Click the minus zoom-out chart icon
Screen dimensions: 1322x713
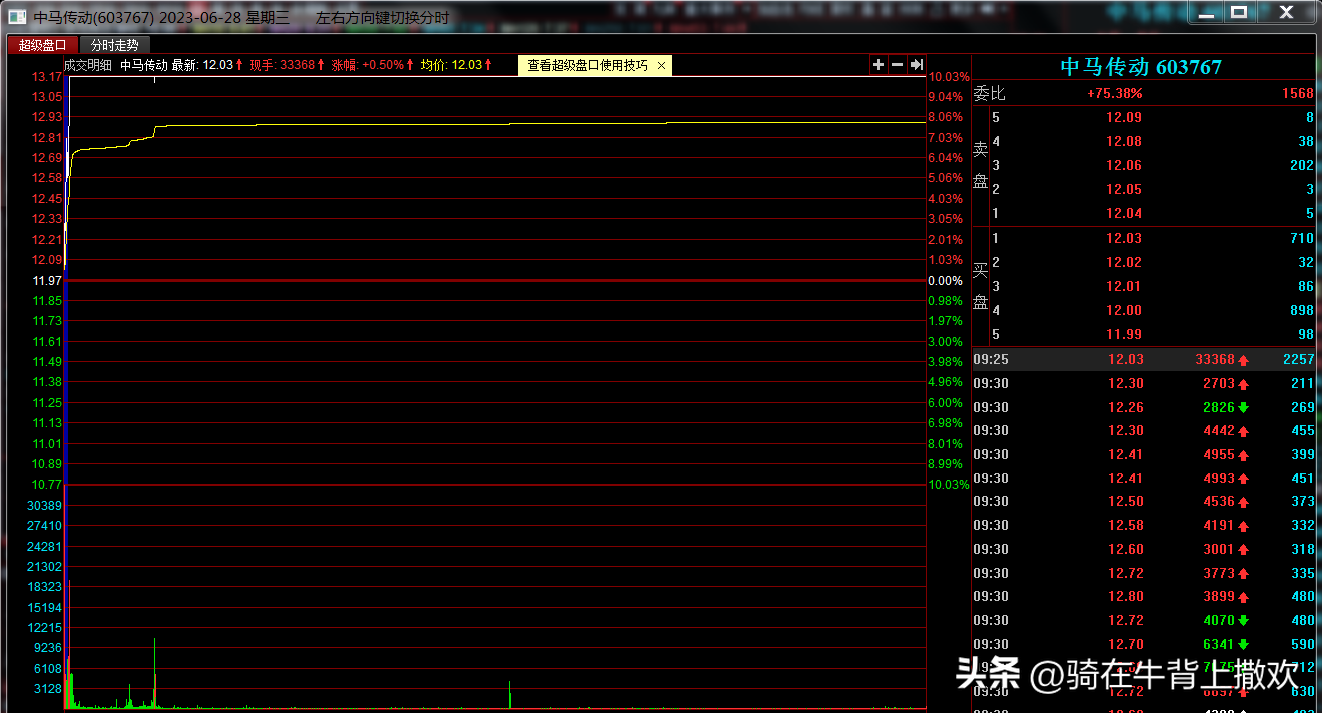coord(897,65)
